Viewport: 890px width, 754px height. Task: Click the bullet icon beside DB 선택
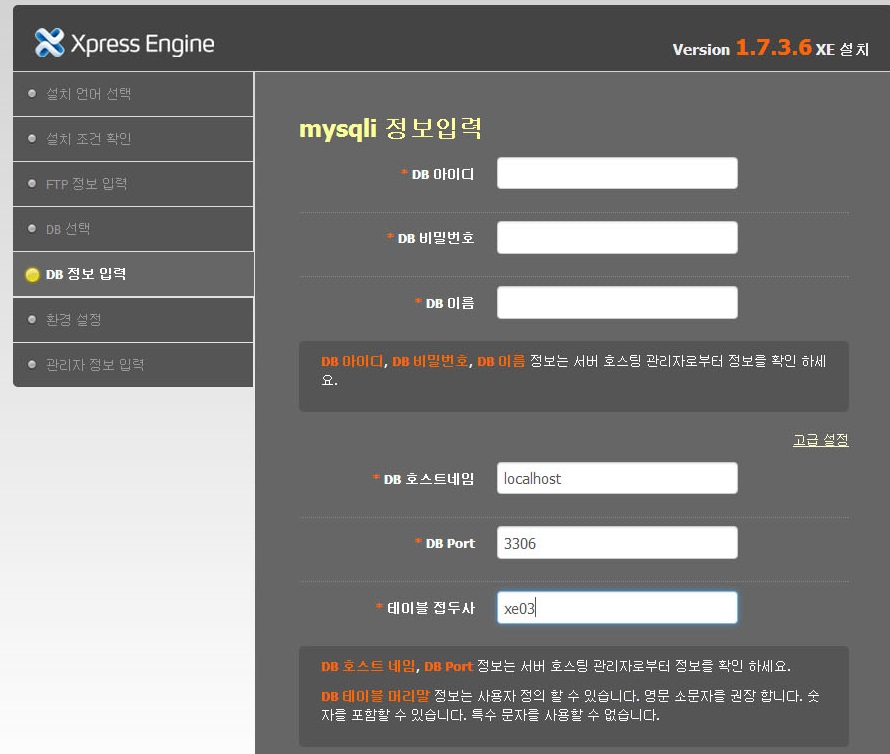click(31, 228)
